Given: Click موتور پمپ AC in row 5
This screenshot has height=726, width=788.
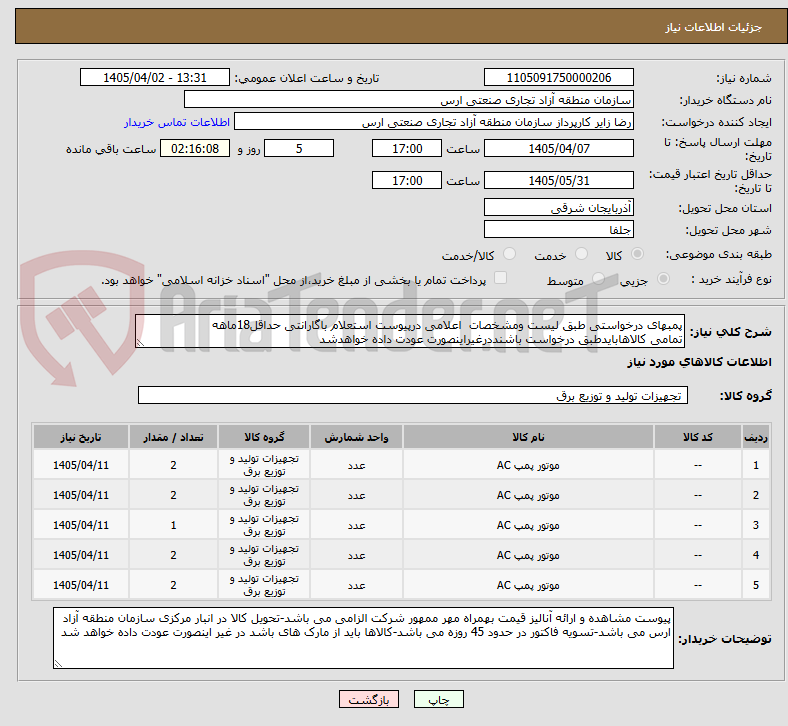Looking at the screenshot, I should [x=528, y=585].
